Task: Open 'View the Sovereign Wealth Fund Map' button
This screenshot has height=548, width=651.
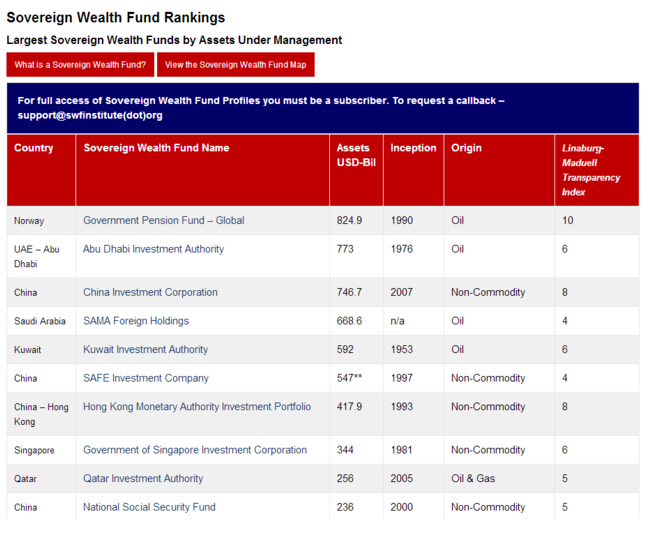Action: click(236, 65)
